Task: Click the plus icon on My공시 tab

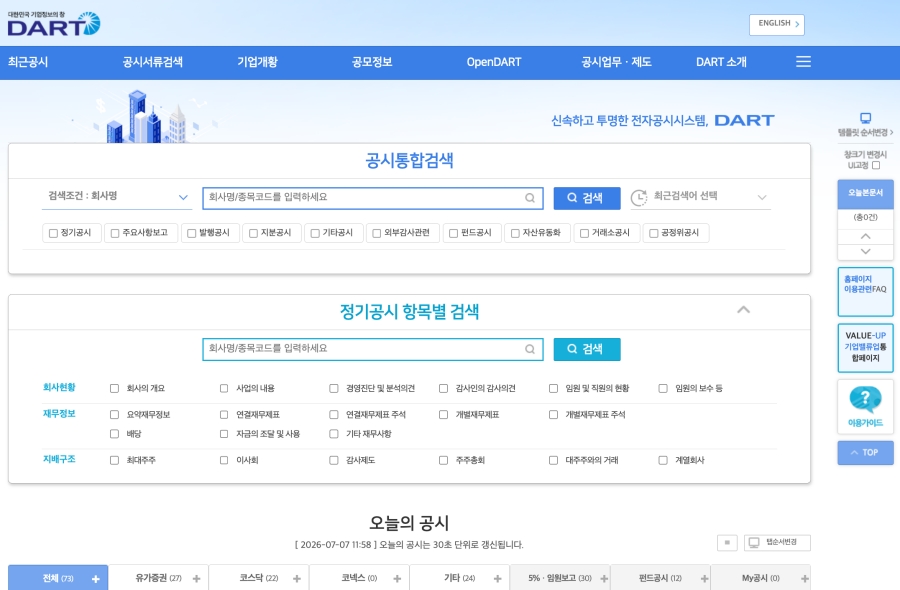Action: (x=805, y=579)
